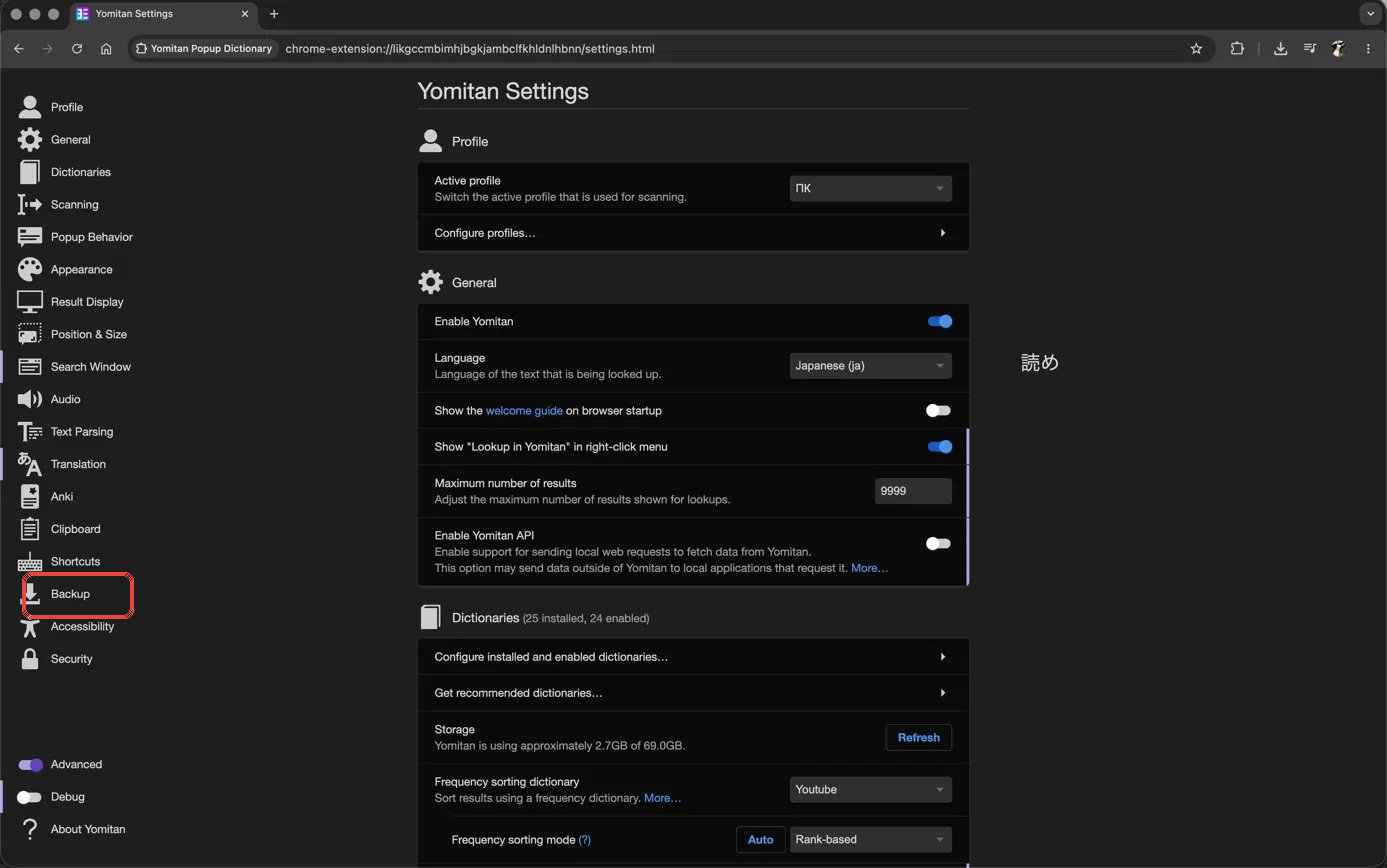Go back with browser back arrow
The width and height of the screenshot is (1387, 868).
pyautogui.click(x=19, y=48)
